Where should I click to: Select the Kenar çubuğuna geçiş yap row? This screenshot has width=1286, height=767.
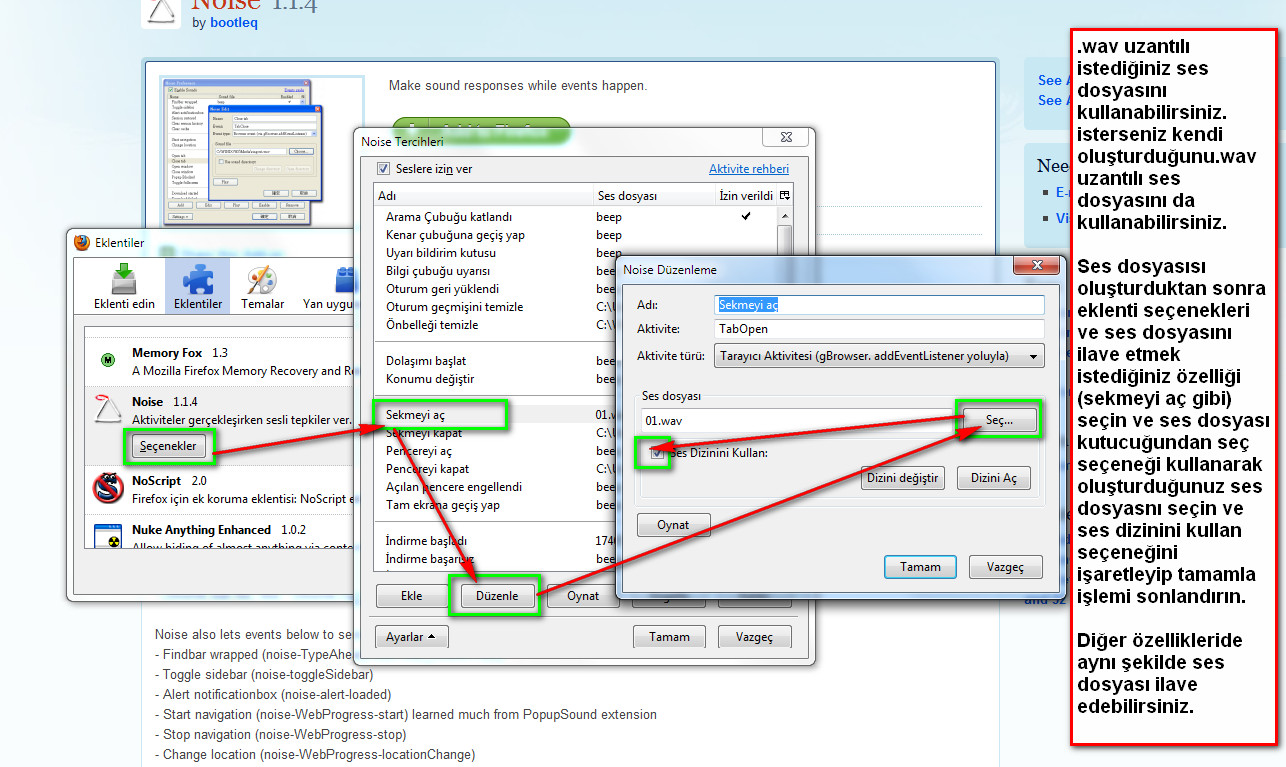click(575, 235)
